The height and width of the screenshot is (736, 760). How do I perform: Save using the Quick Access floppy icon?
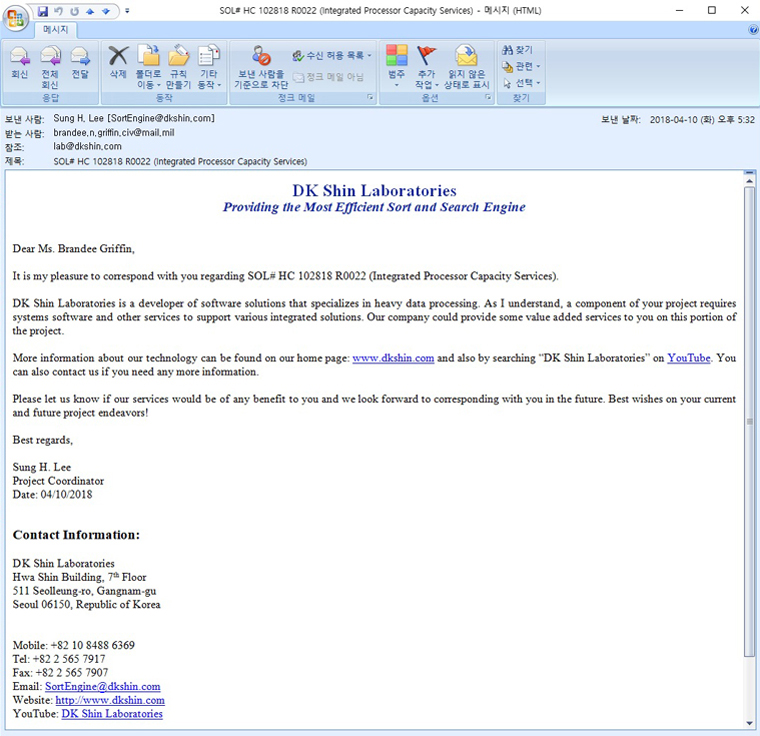(43, 11)
